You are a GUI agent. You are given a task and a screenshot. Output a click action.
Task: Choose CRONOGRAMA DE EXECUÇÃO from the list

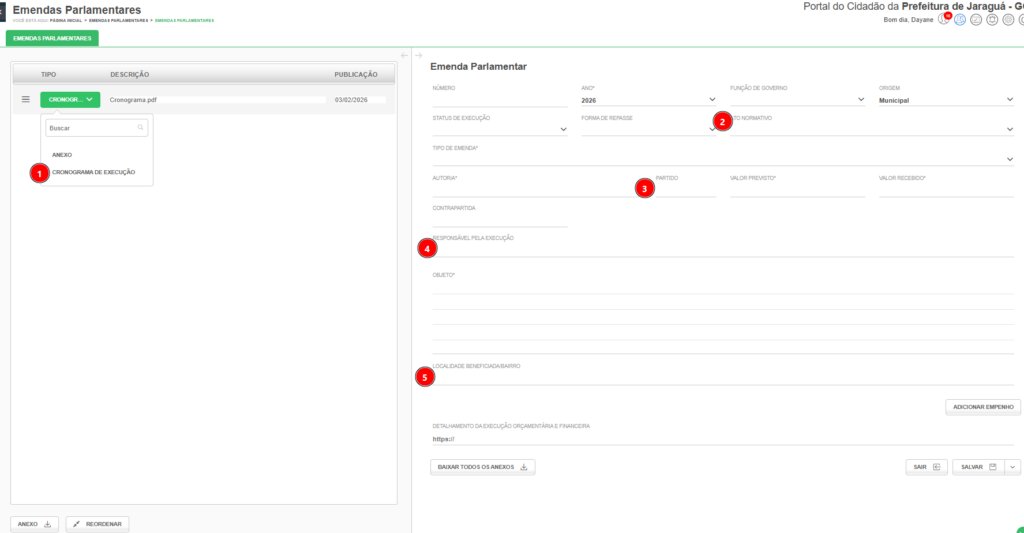click(93, 172)
